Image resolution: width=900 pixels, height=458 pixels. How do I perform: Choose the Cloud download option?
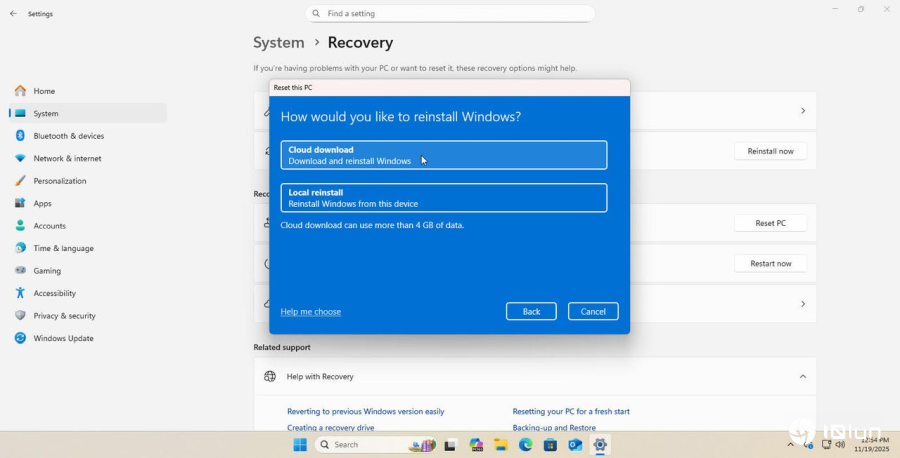click(443, 155)
